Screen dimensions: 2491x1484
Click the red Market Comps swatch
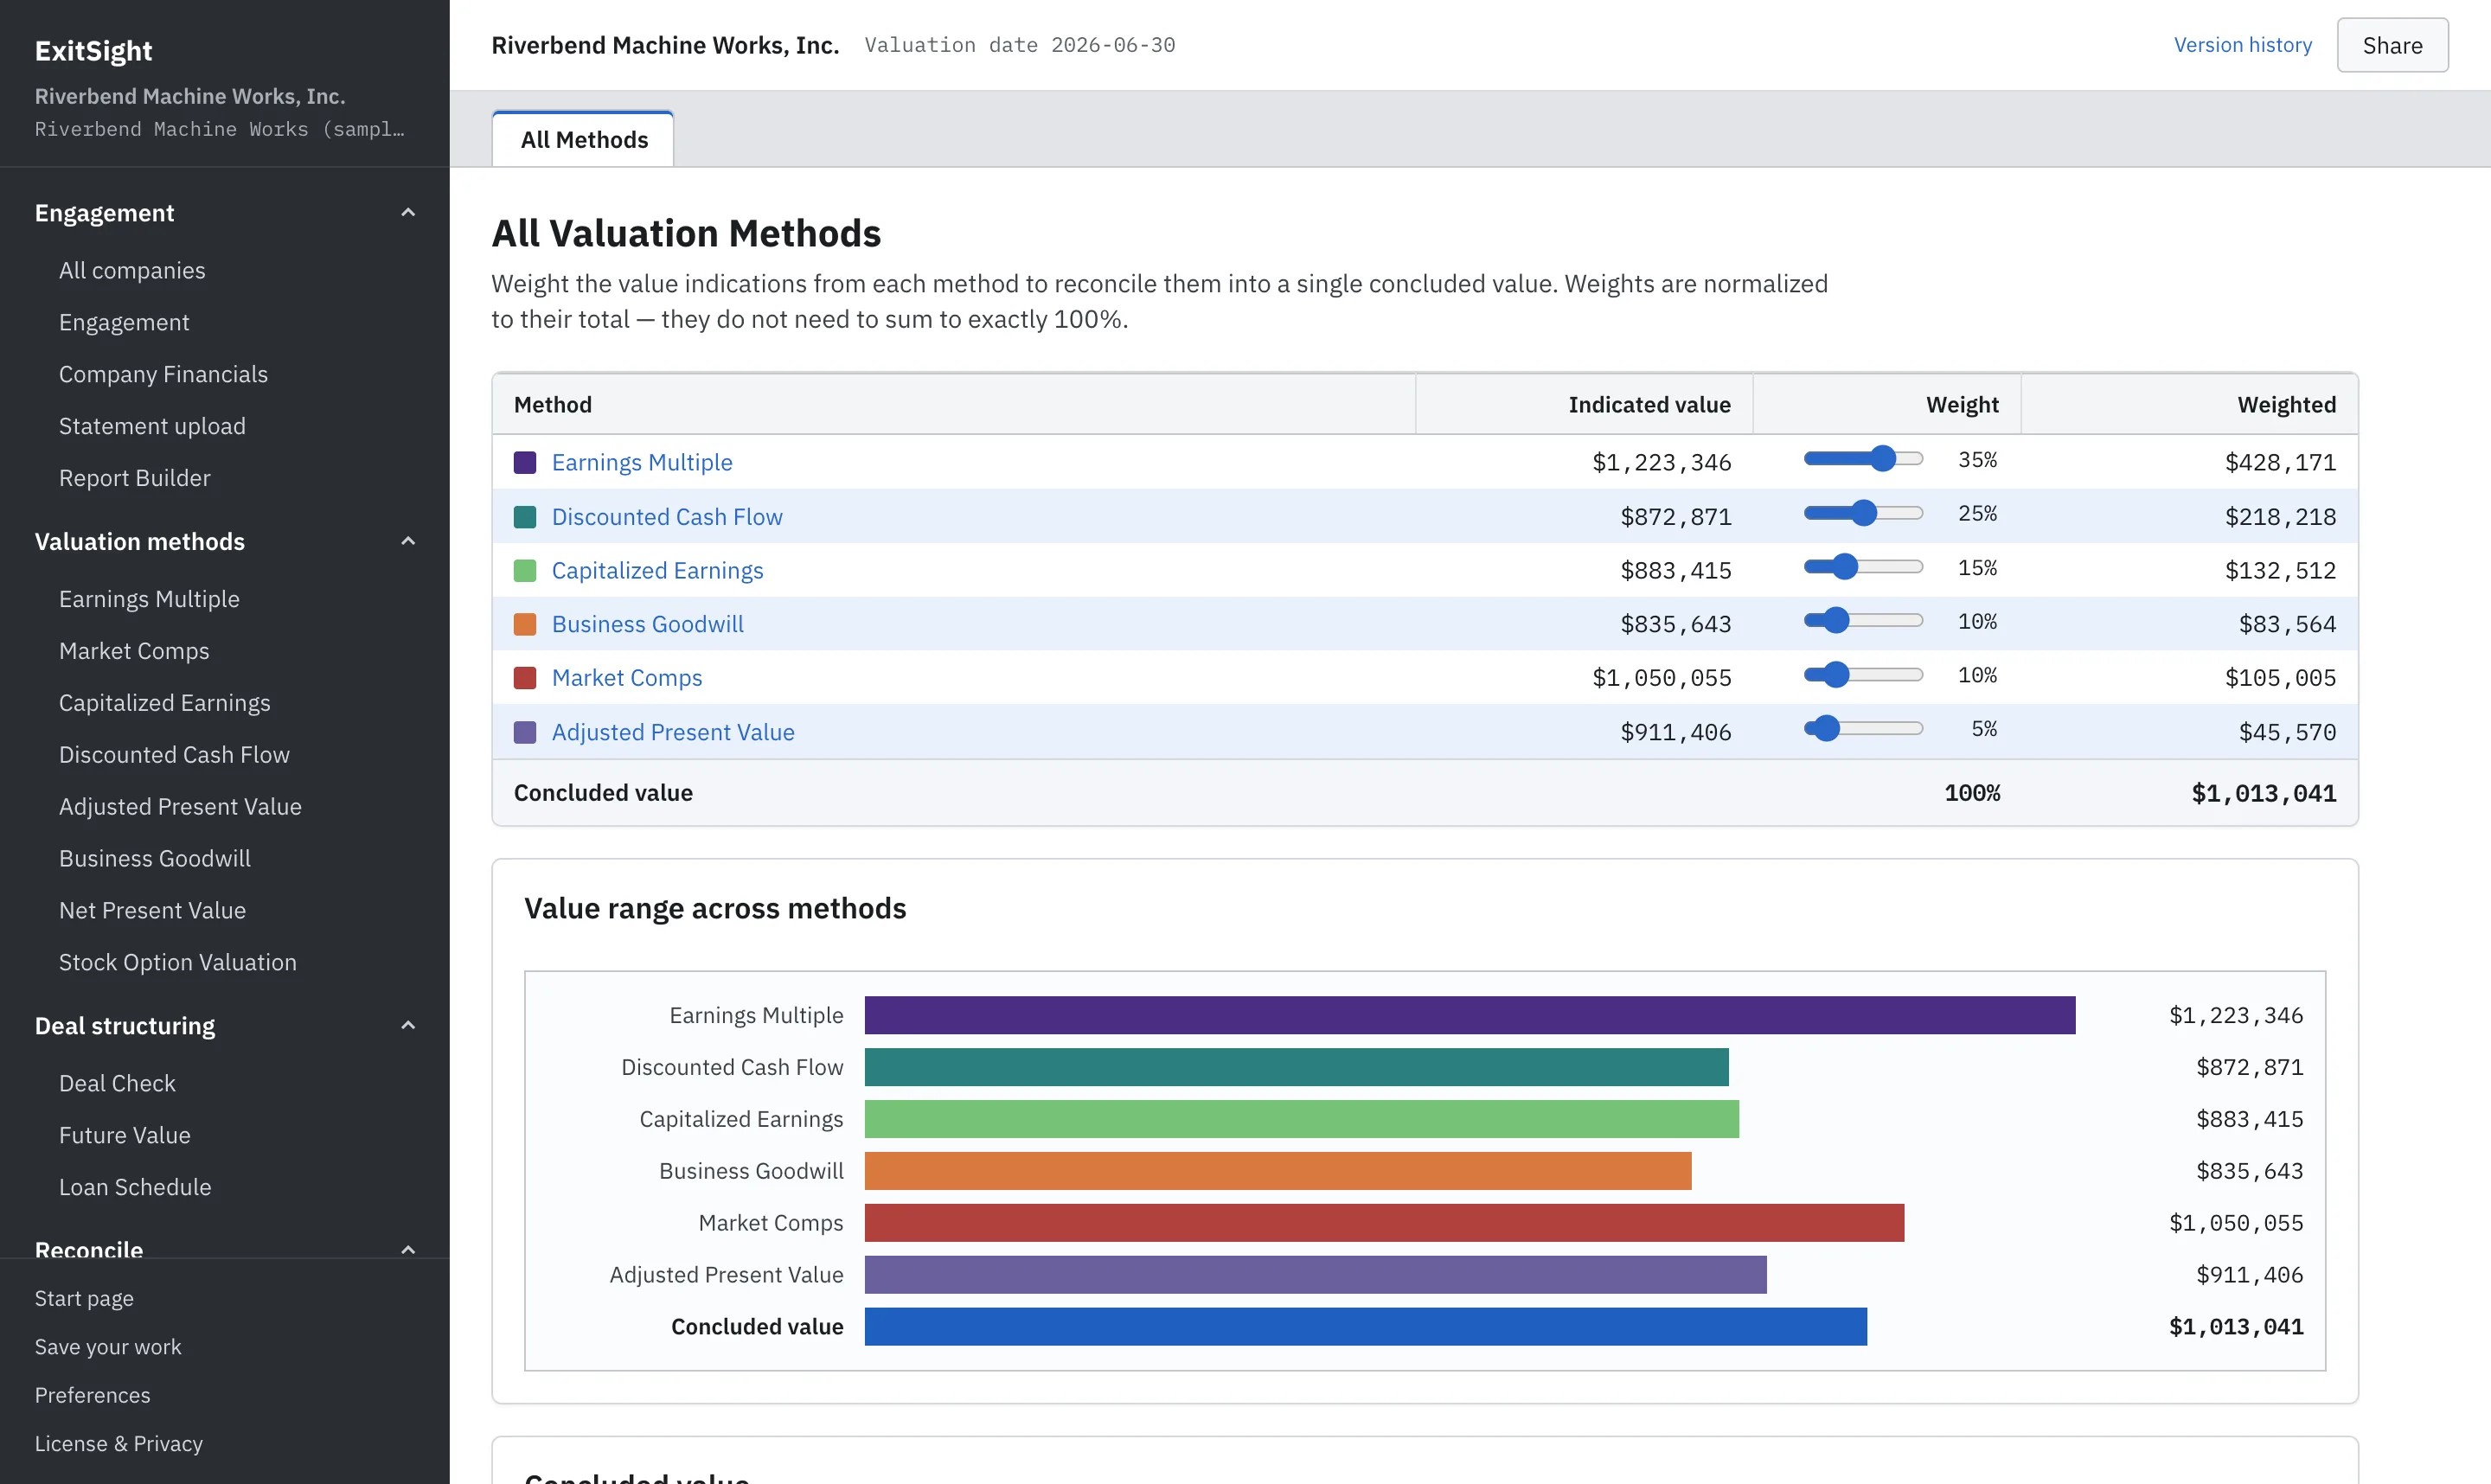coord(525,678)
